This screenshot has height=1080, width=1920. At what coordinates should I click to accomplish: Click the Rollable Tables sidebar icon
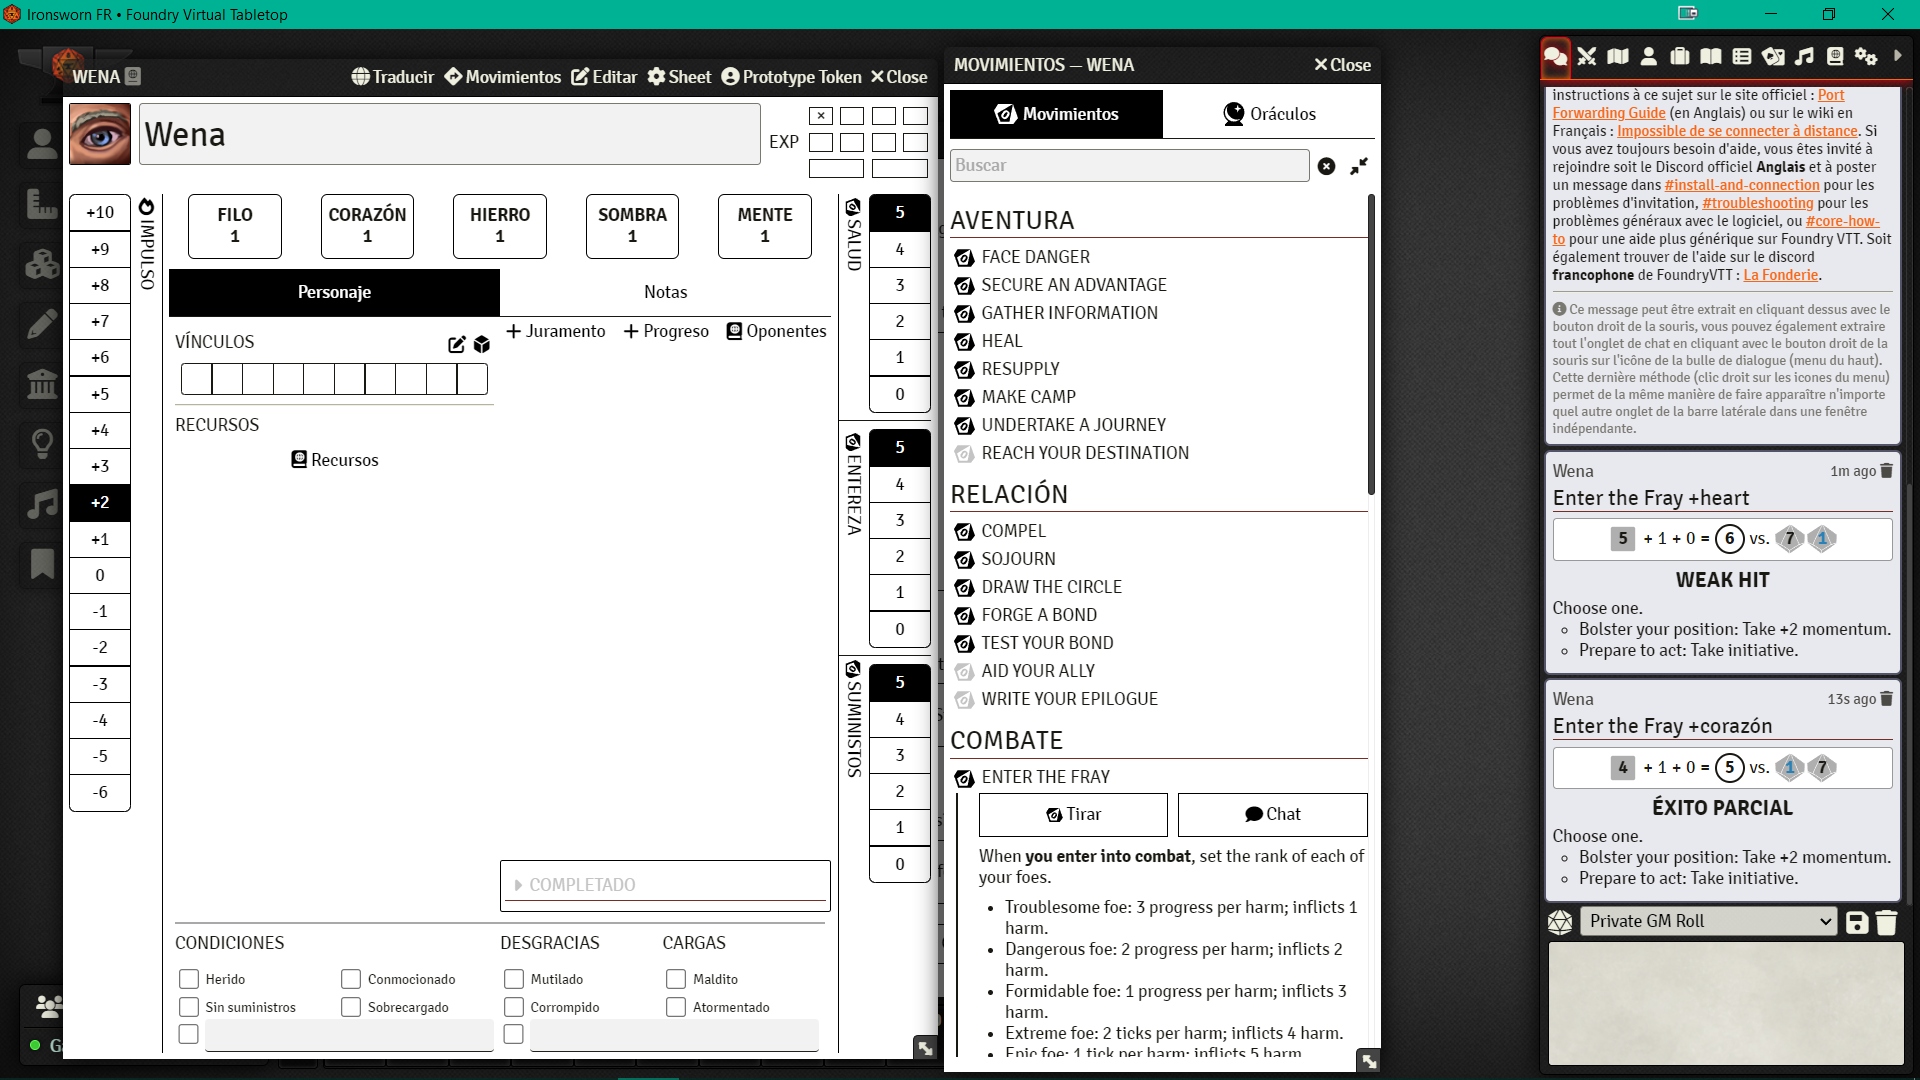pyautogui.click(x=1742, y=57)
